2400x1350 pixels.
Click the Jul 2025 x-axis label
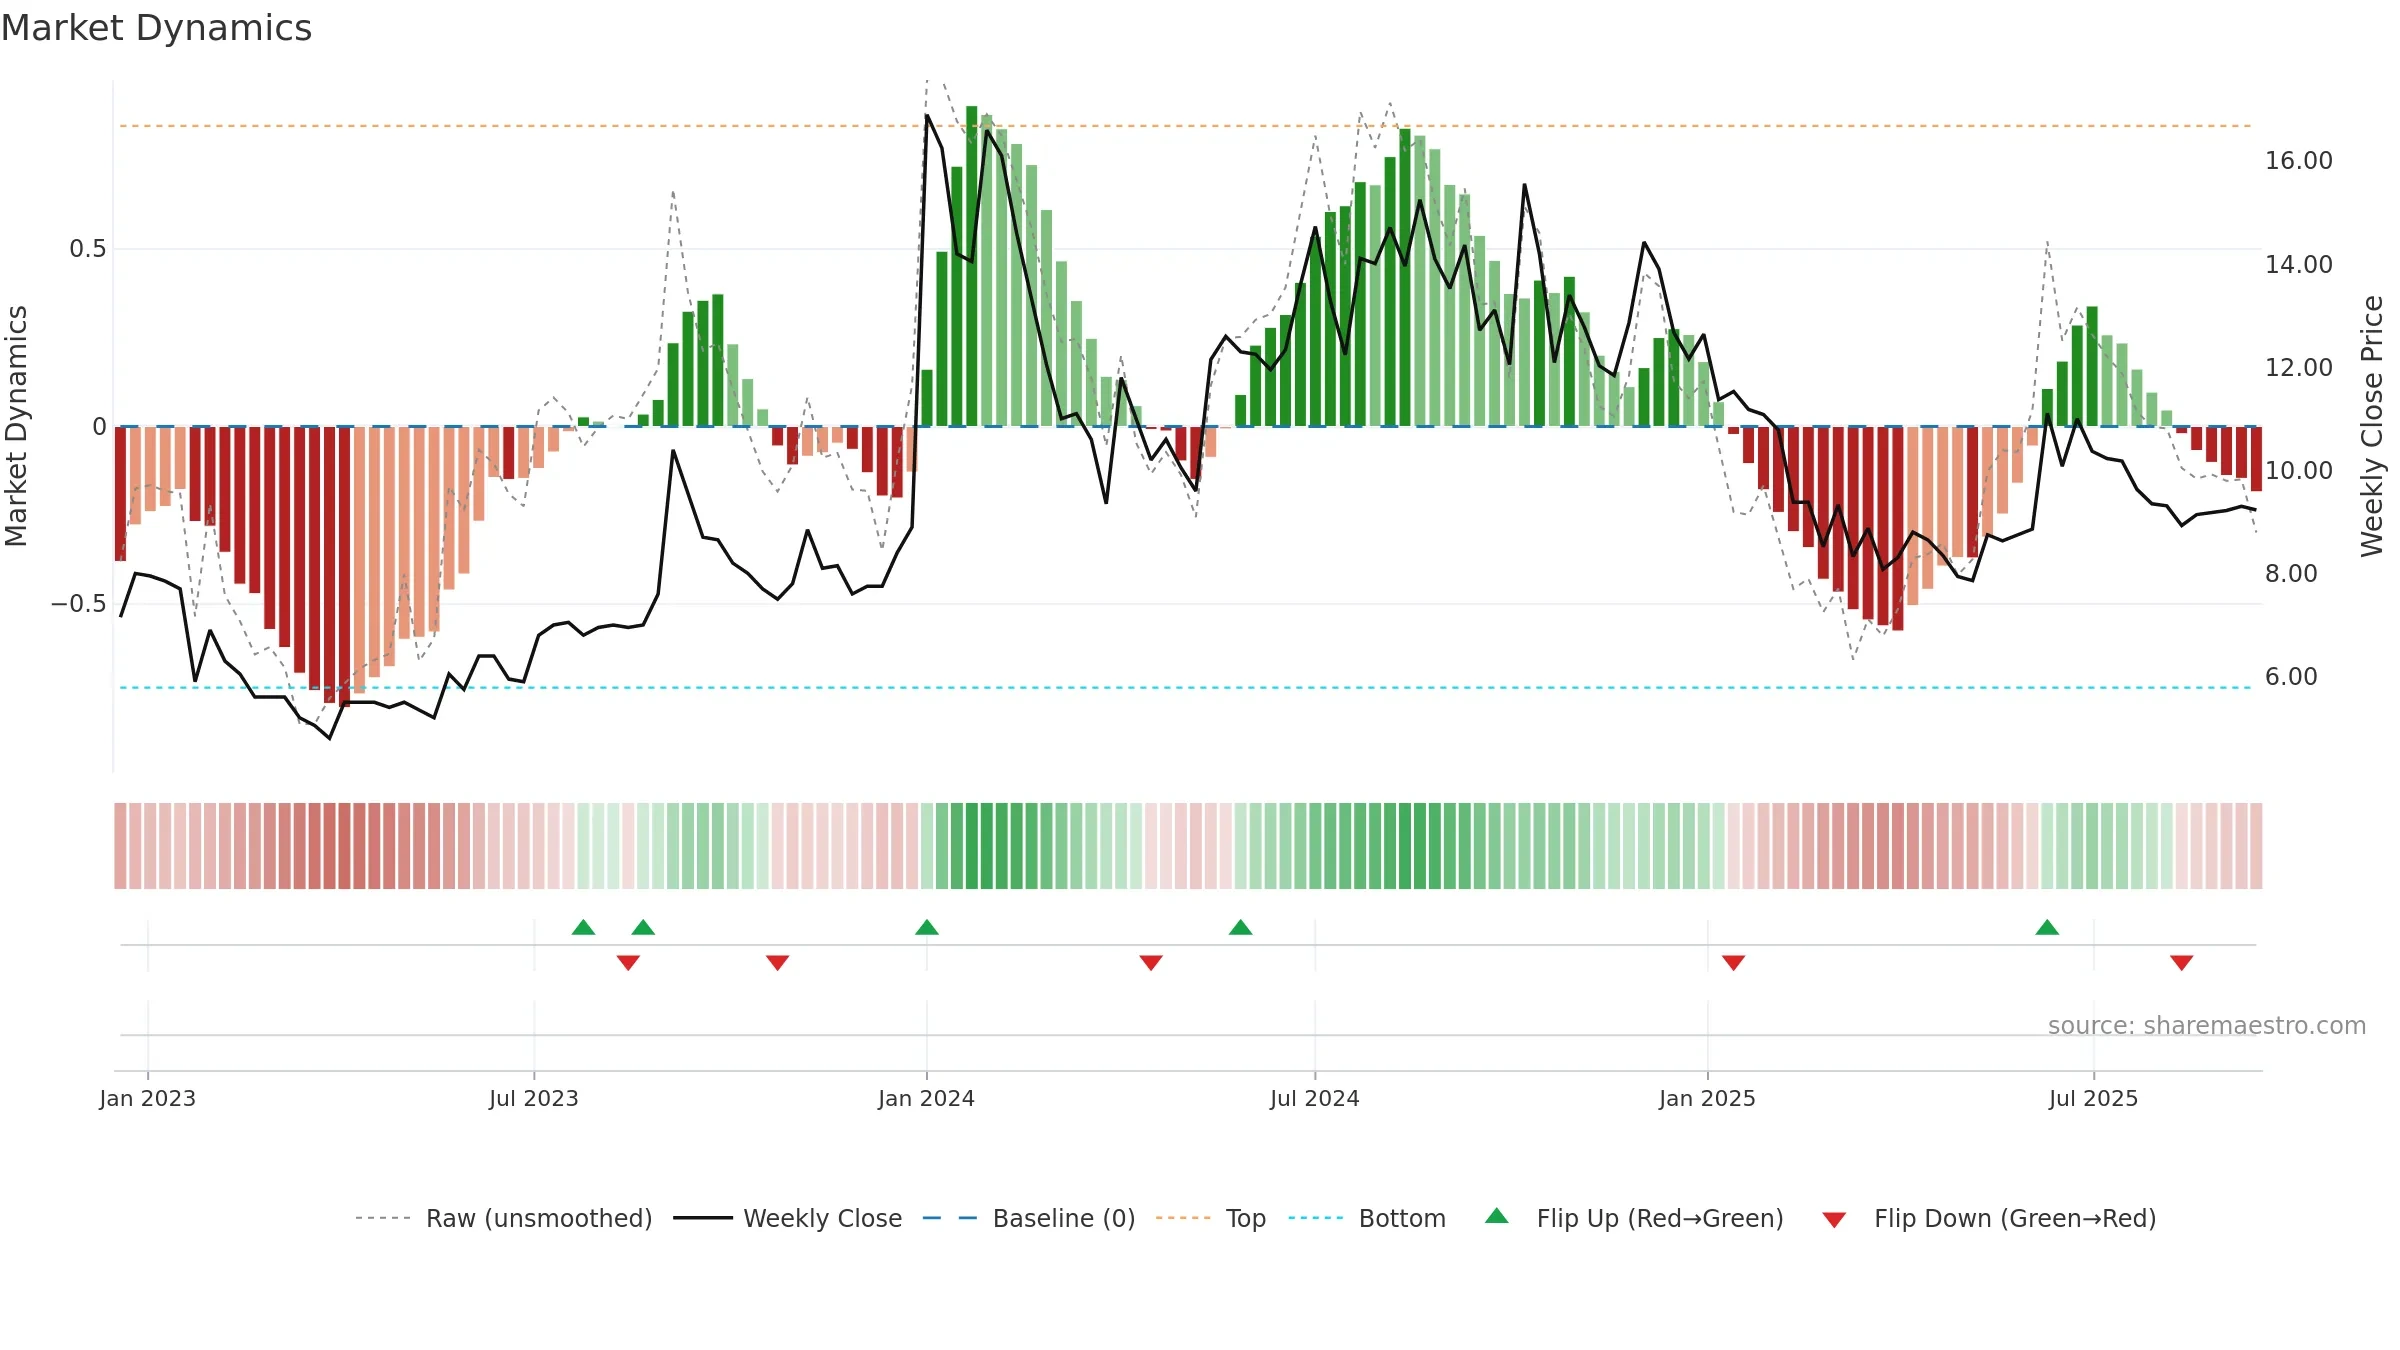tap(2094, 1098)
